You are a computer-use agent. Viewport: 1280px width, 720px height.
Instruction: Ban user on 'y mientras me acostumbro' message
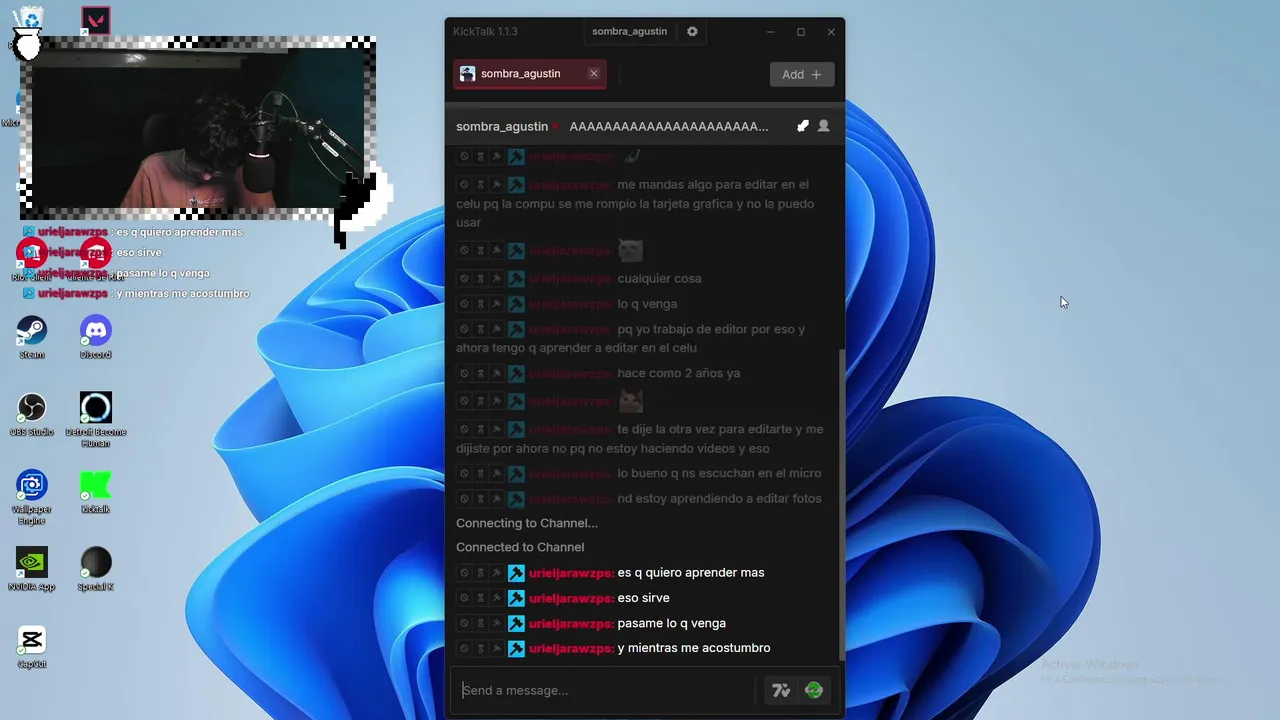pos(464,648)
